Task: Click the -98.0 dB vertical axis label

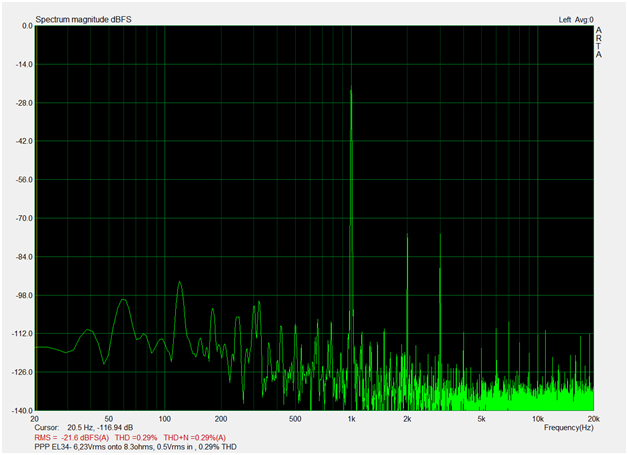Action: (23, 296)
